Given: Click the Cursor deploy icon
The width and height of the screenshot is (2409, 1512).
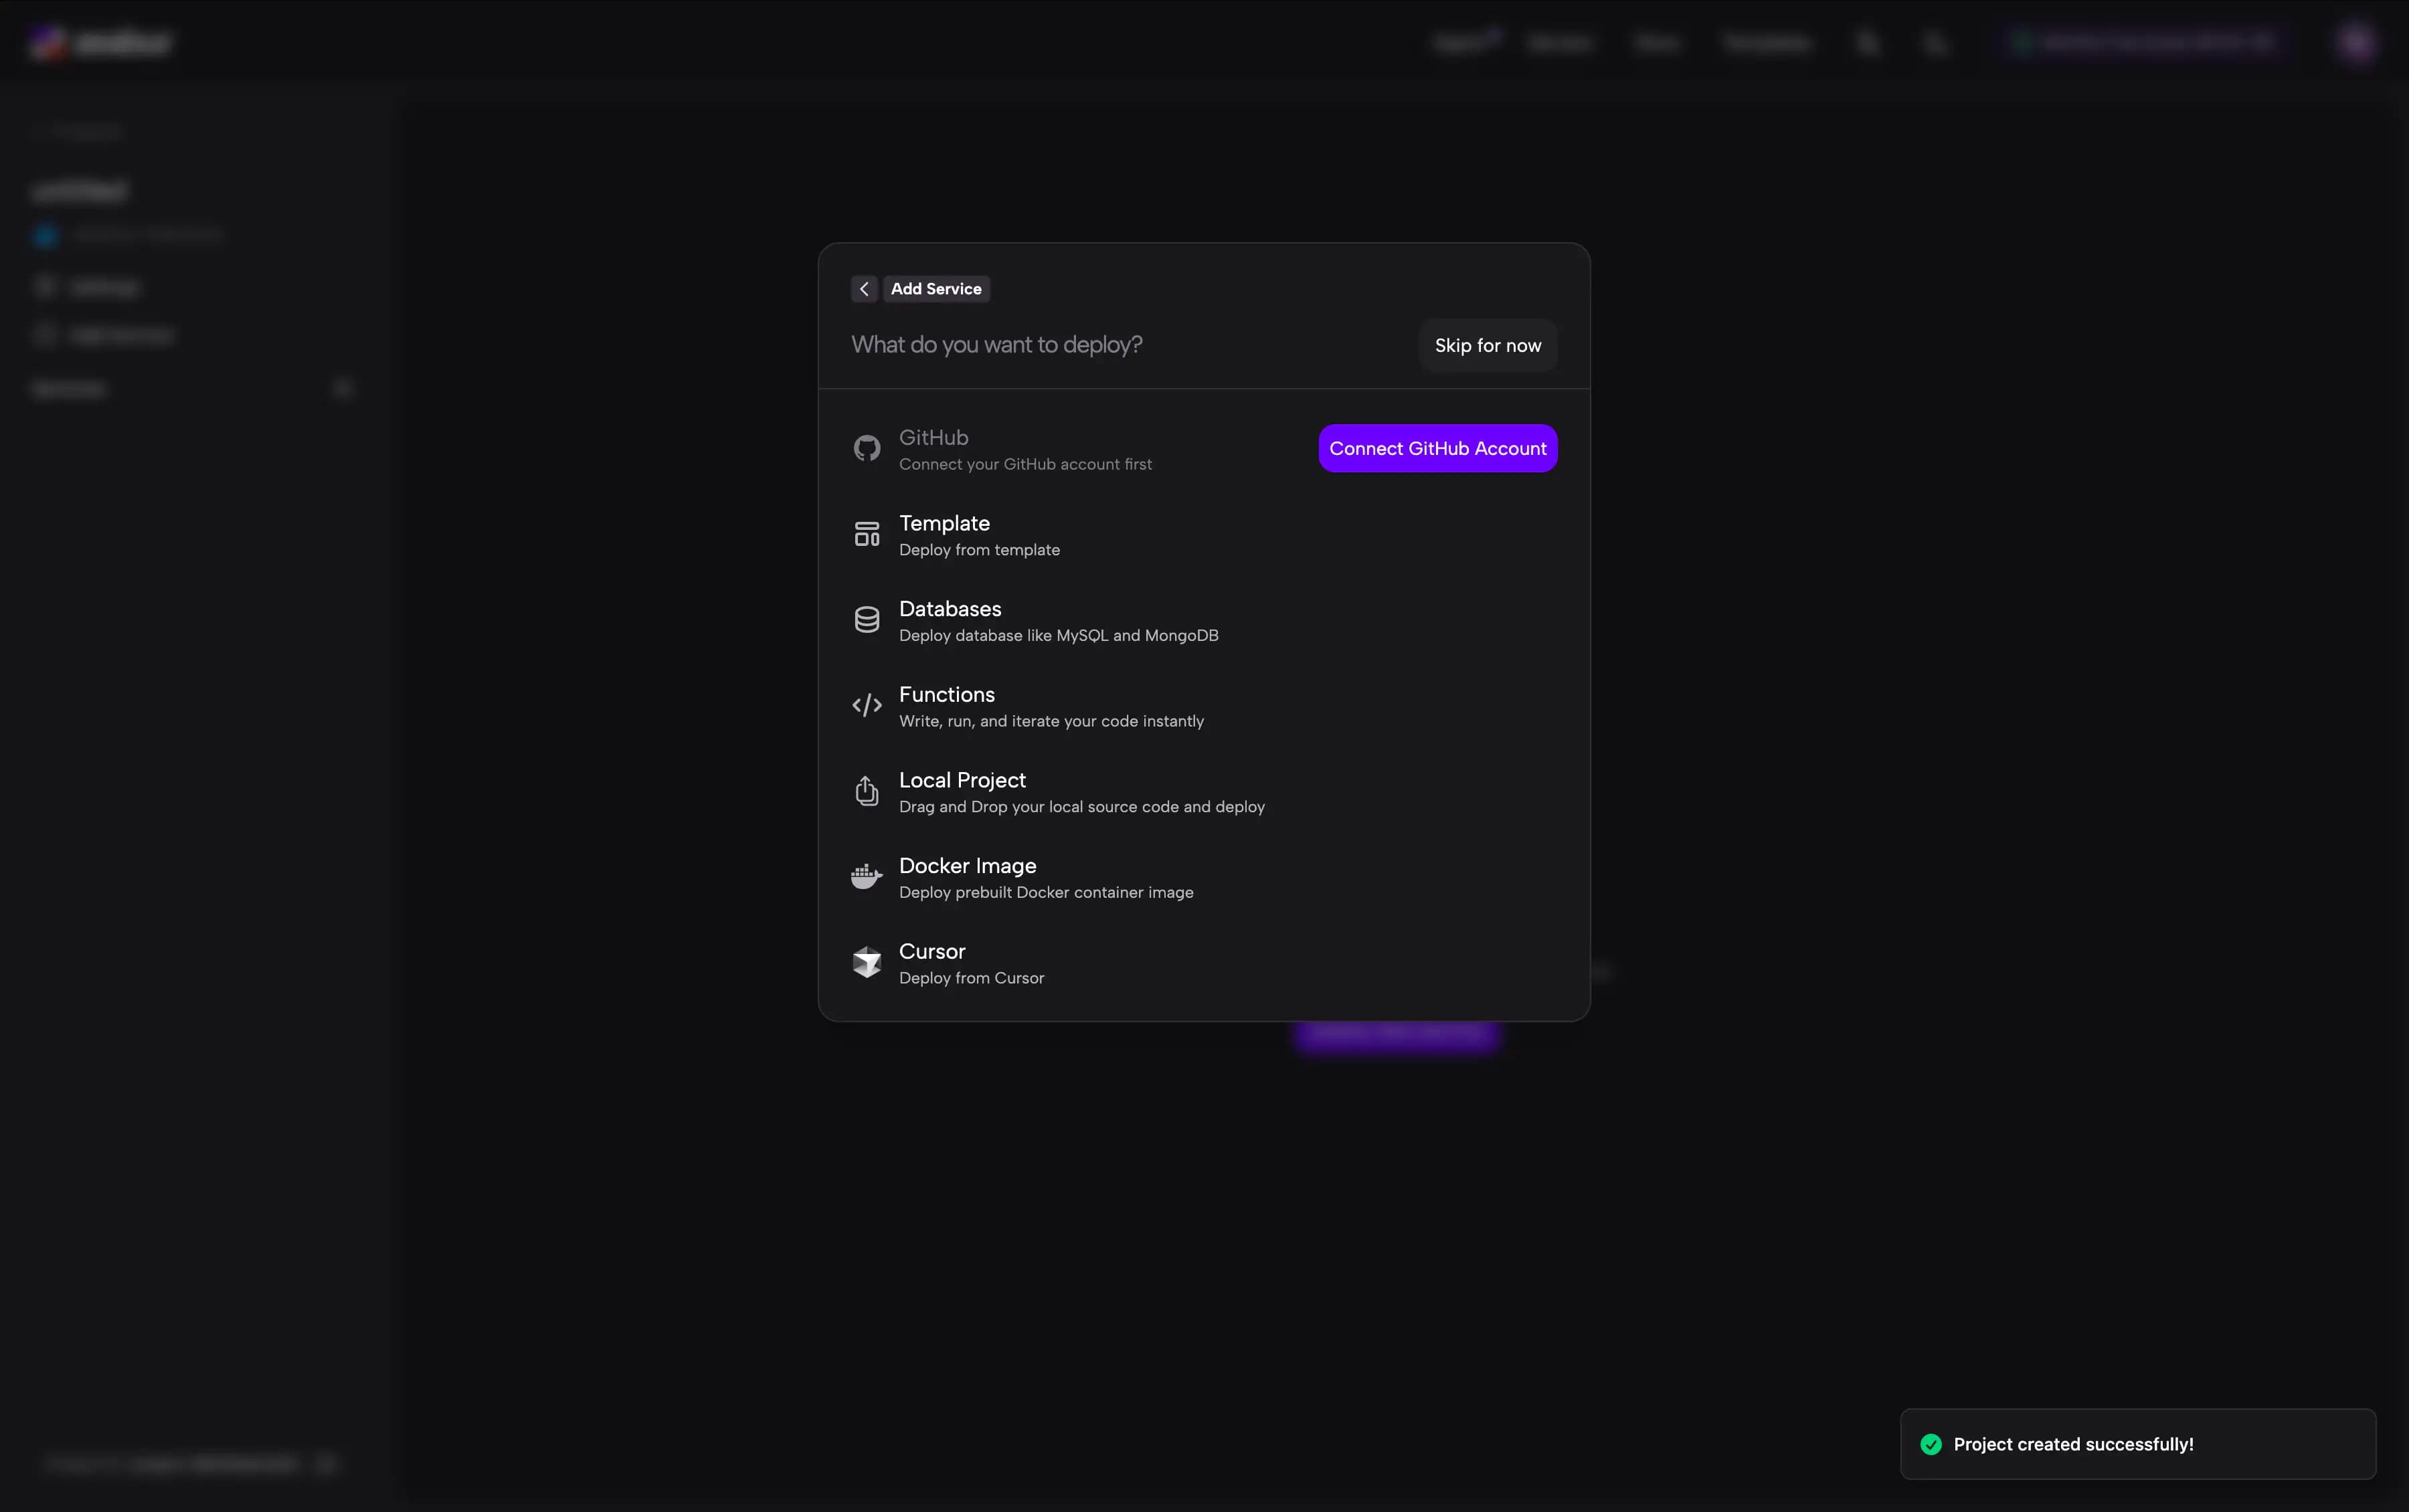Looking at the screenshot, I should click(866, 962).
